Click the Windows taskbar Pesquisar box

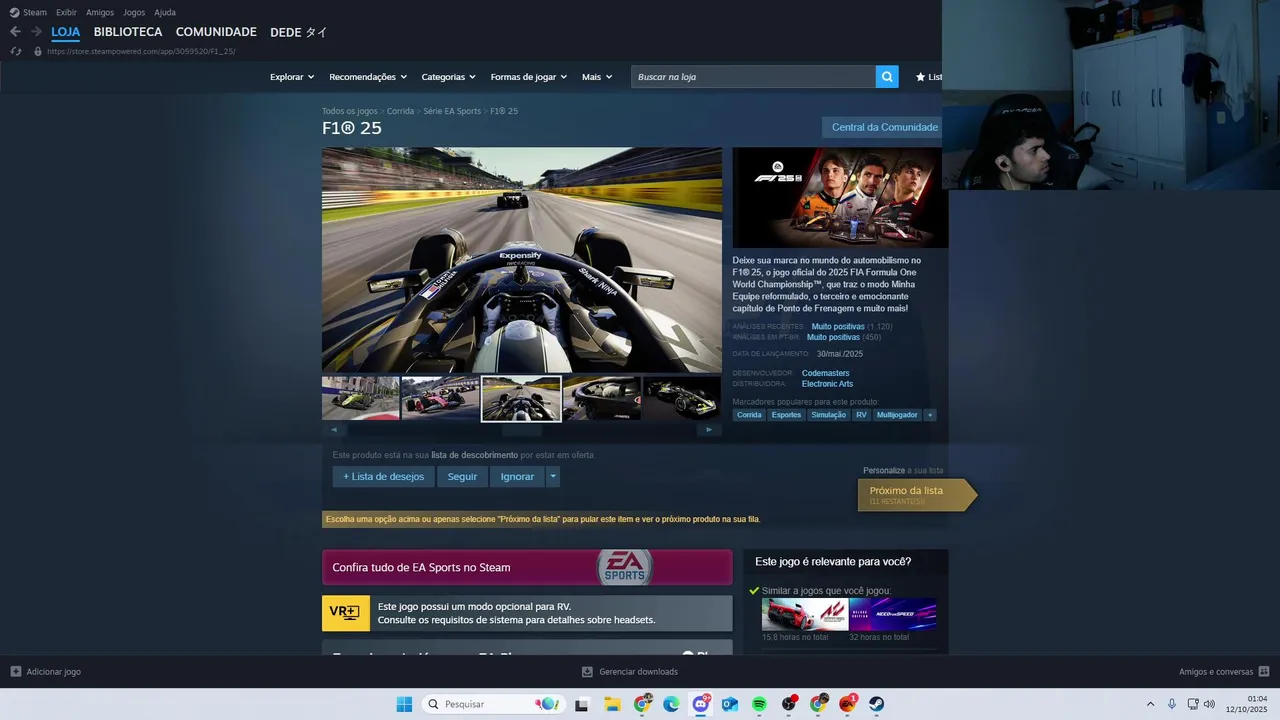tap(492, 704)
